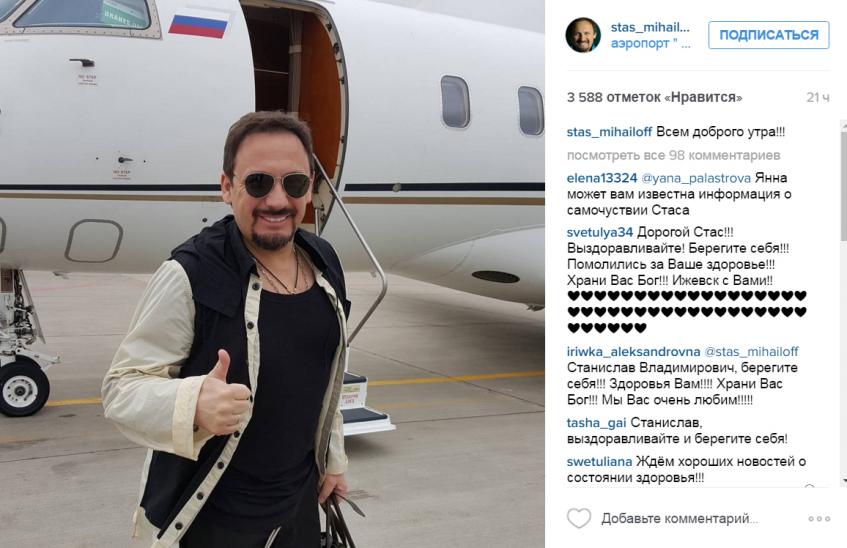Image resolution: width=847 pixels, height=548 pixels.
Task: Click the ПОДПИСАТЬСЯ follow button
Action: tap(769, 35)
